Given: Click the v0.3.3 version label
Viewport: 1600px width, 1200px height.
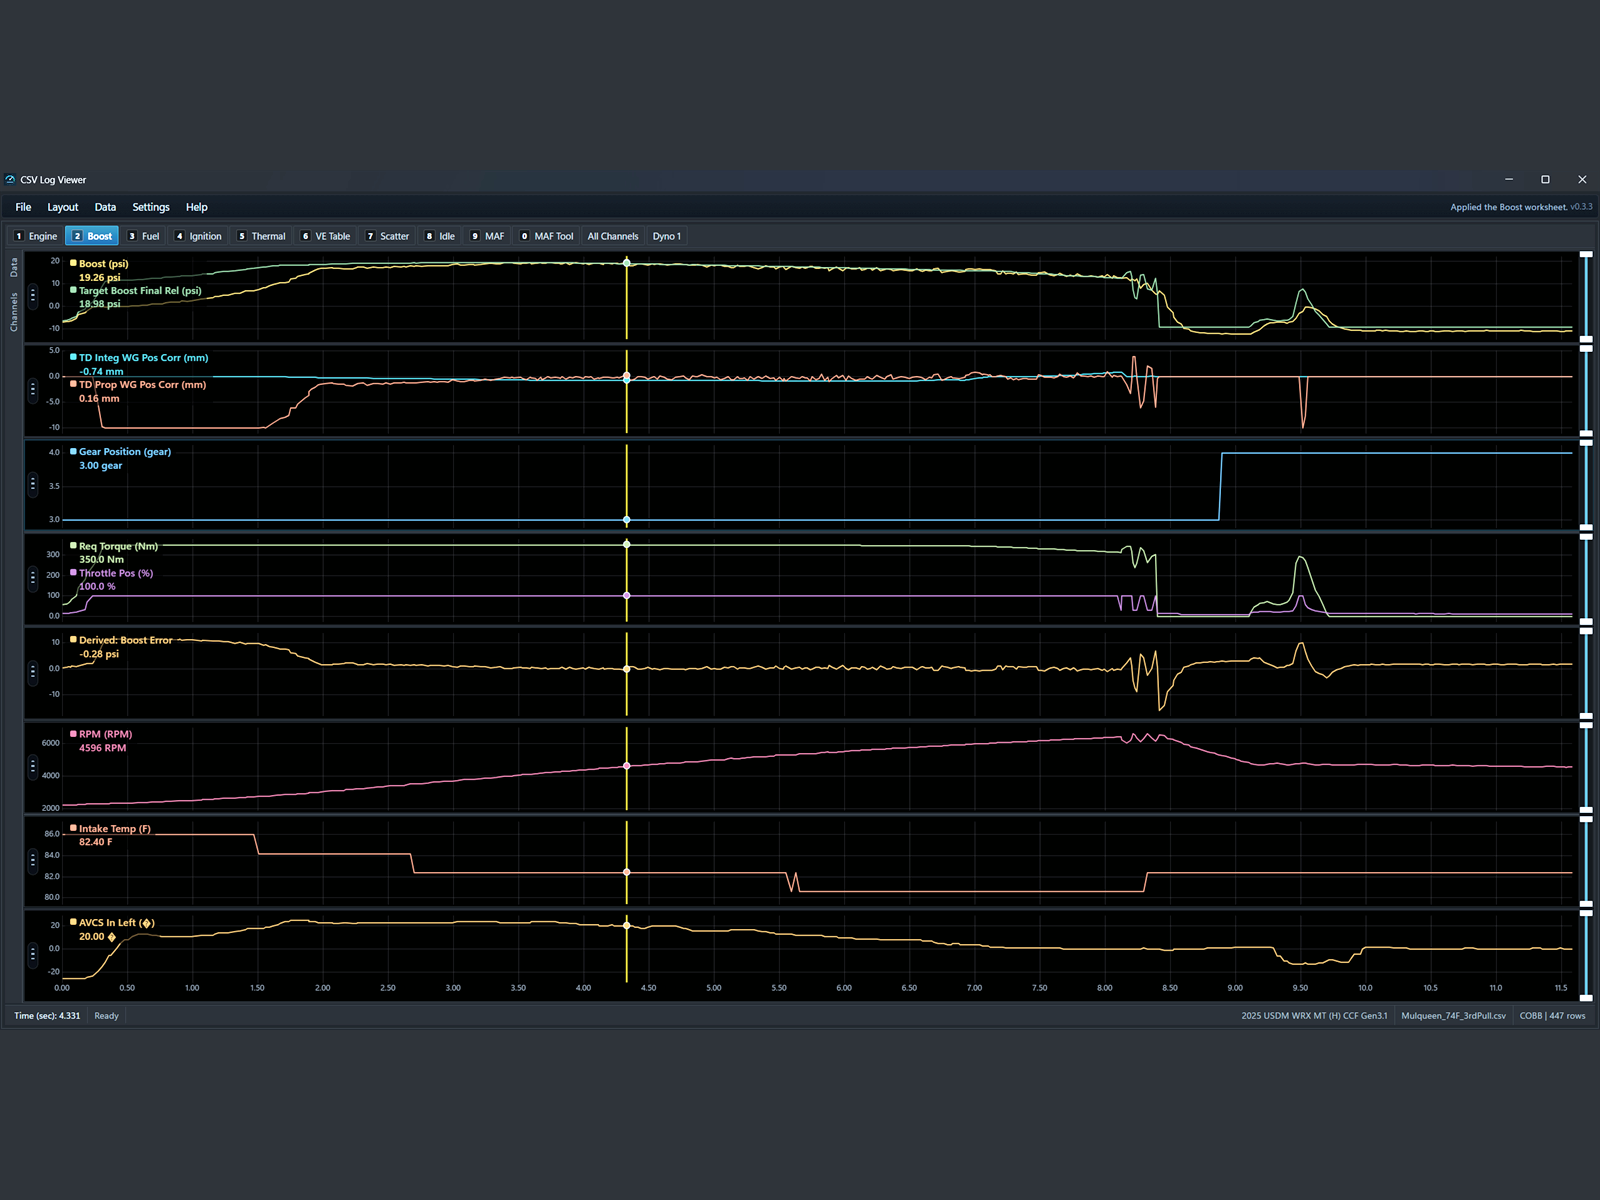Looking at the screenshot, I should pos(1581,207).
